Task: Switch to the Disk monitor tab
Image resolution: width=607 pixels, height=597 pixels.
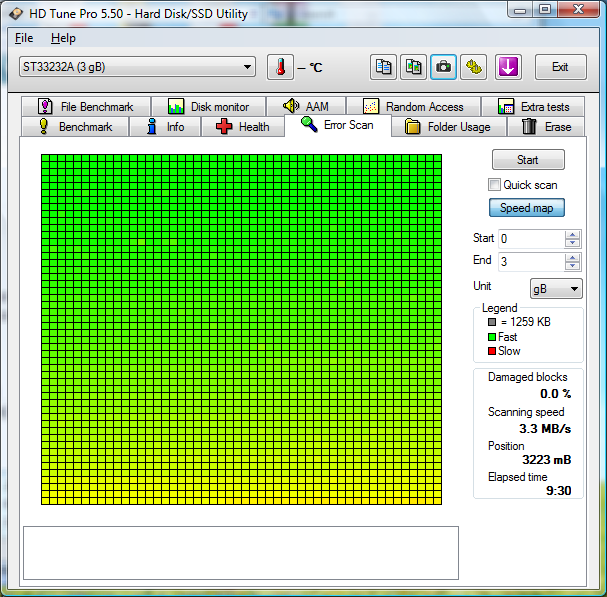Action: (209, 106)
